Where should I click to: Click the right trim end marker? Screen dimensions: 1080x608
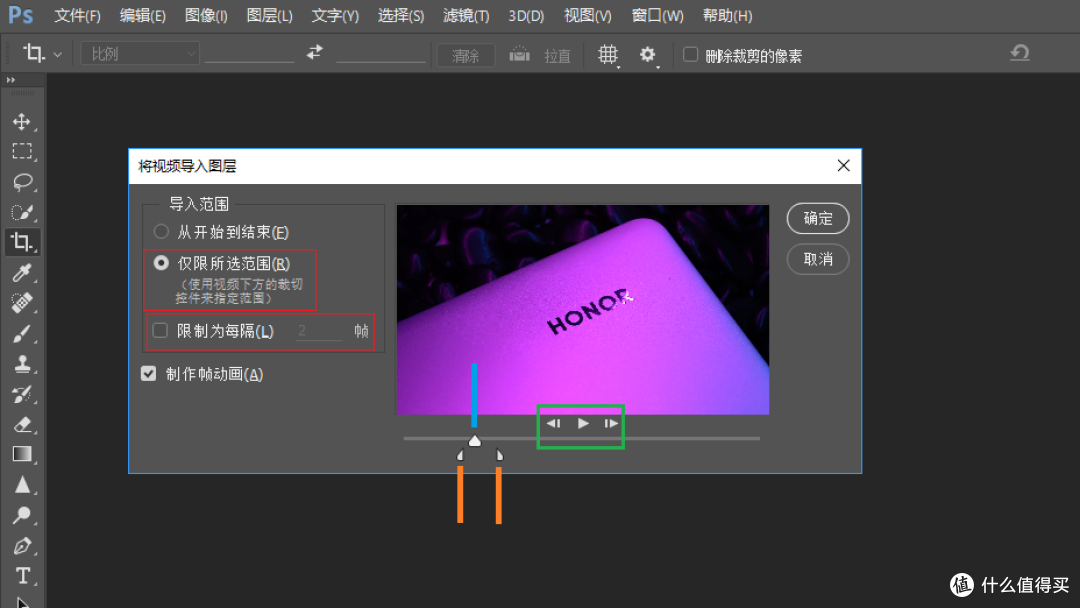coord(499,455)
